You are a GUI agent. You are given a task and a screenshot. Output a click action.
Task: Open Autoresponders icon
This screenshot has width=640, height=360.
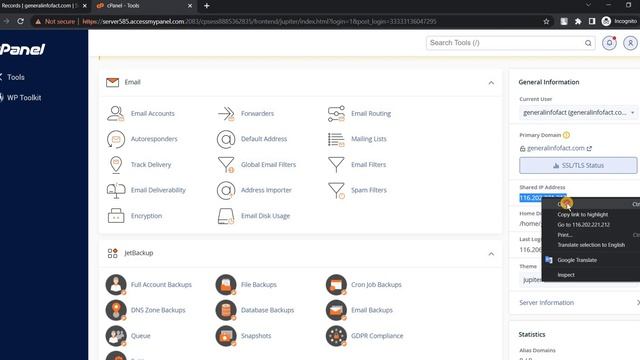[x=116, y=139]
